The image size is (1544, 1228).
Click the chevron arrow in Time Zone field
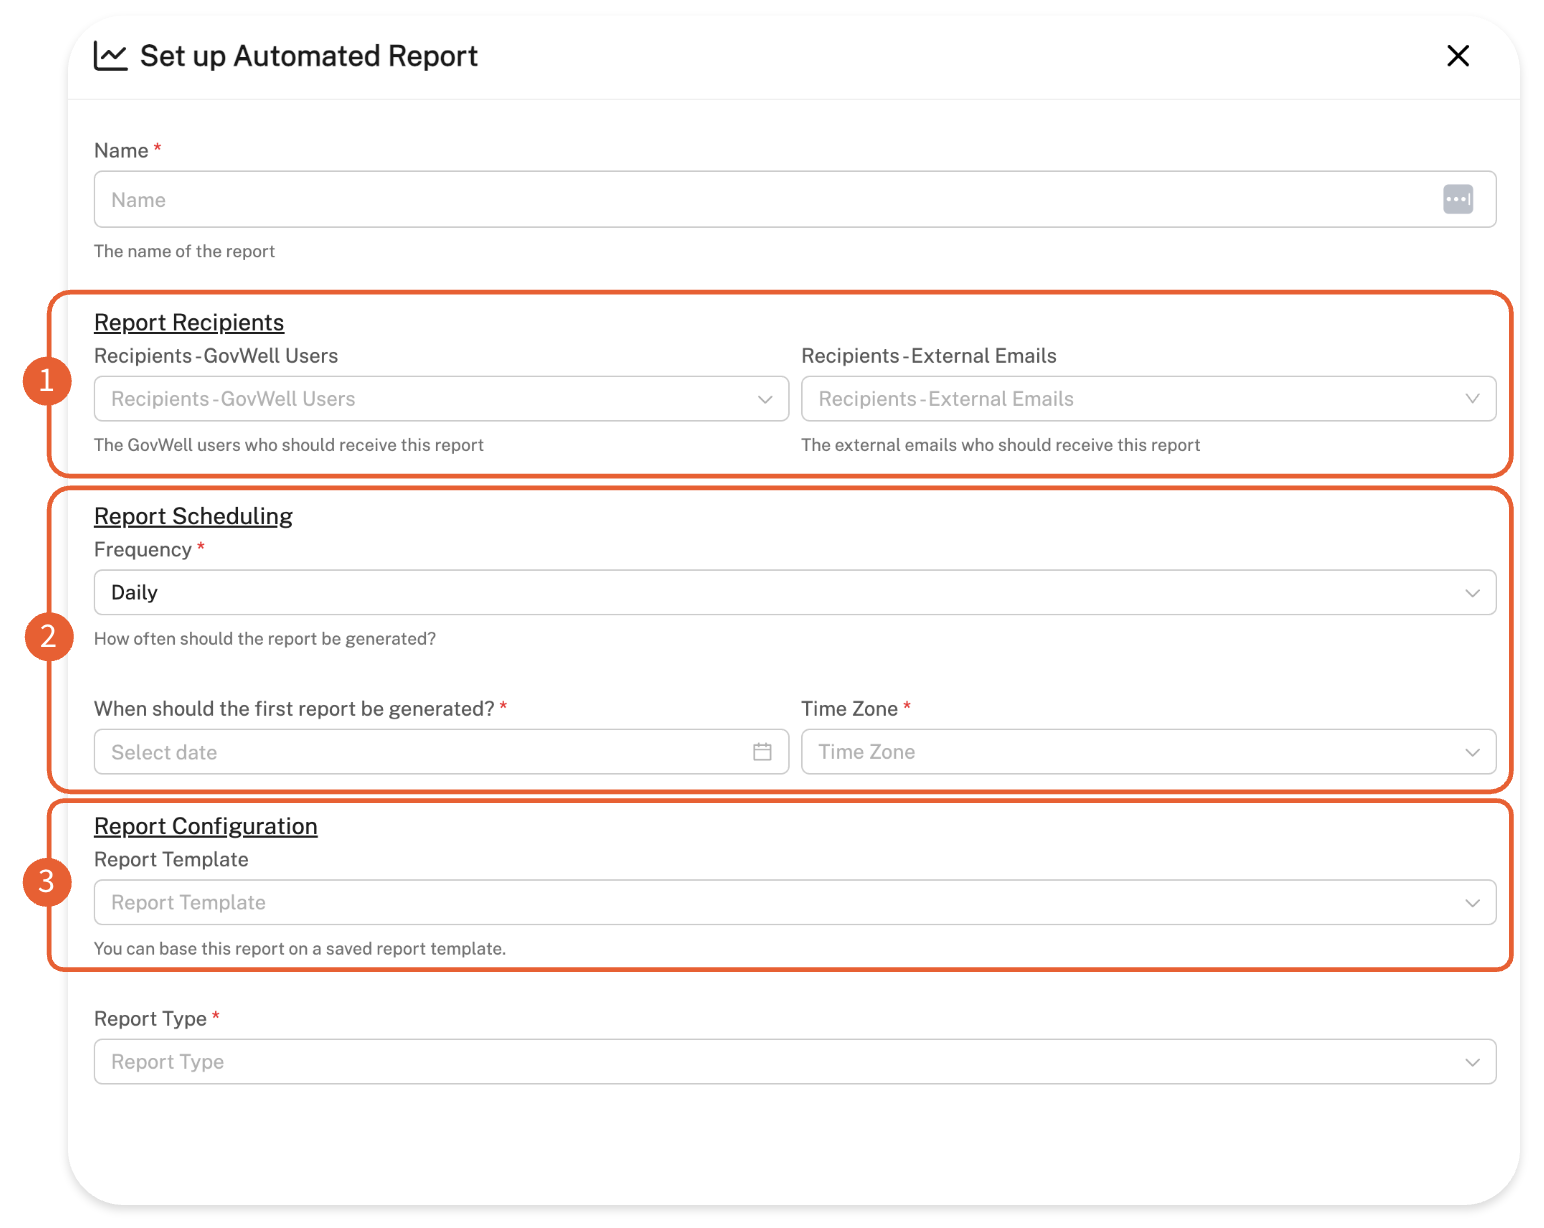click(x=1472, y=752)
